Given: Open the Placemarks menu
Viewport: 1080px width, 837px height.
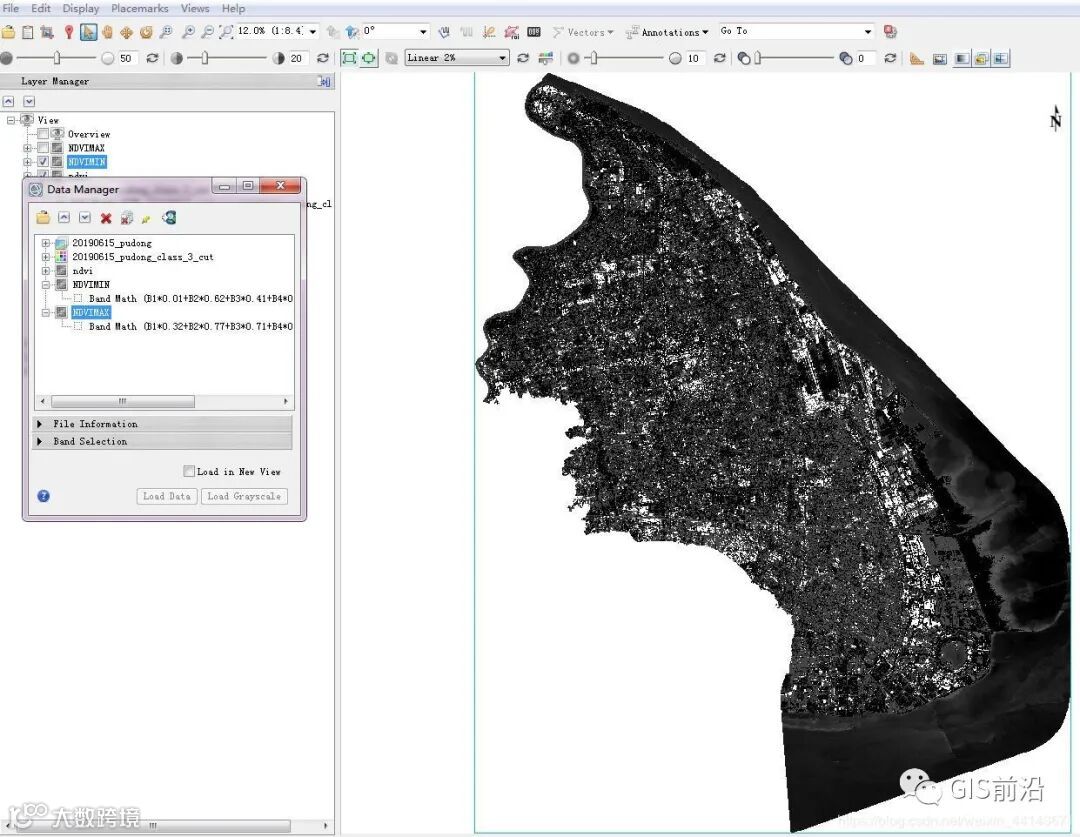Looking at the screenshot, I should click(140, 8).
